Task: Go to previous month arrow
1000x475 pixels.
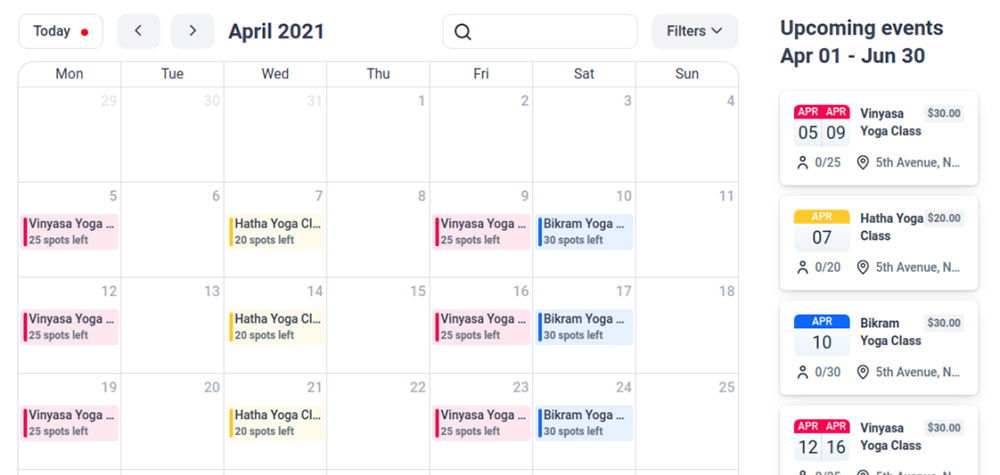Action: point(138,31)
